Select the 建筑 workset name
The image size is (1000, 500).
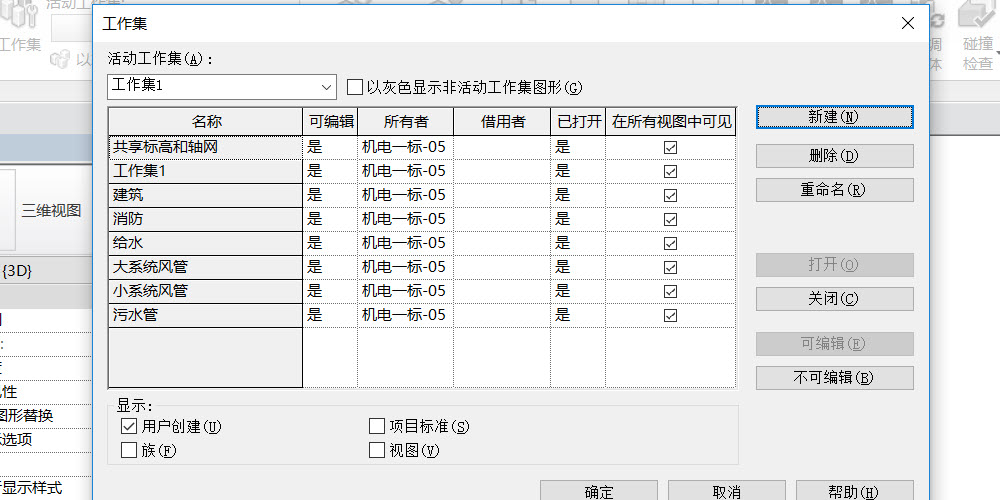click(205, 195)
